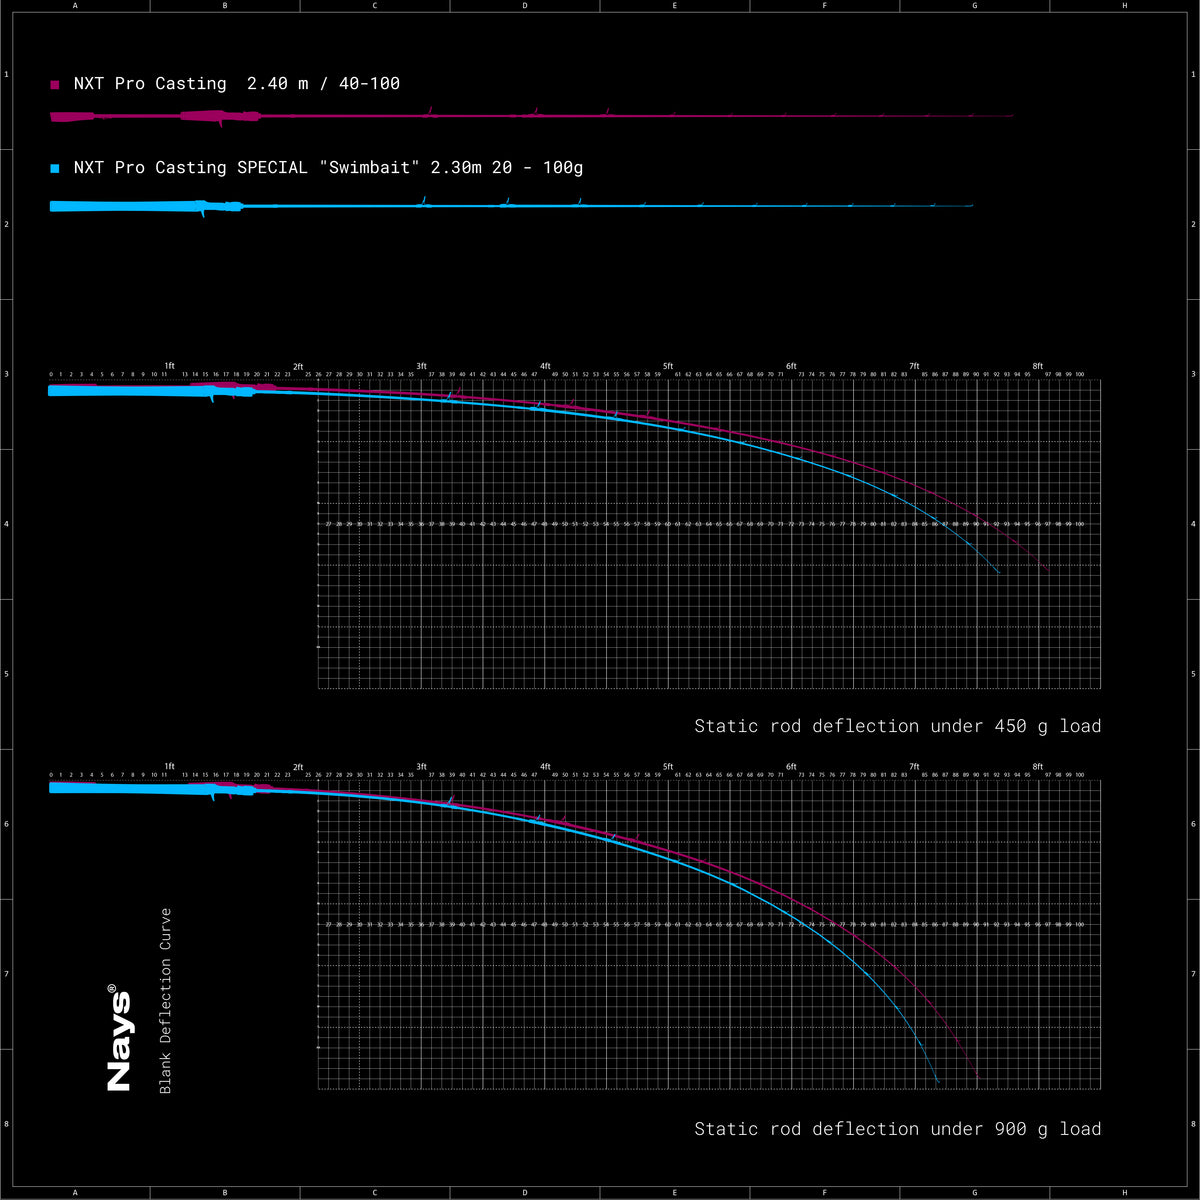Select the "NXT Pro Casting 2.40 m / 40-100" title

237,84
